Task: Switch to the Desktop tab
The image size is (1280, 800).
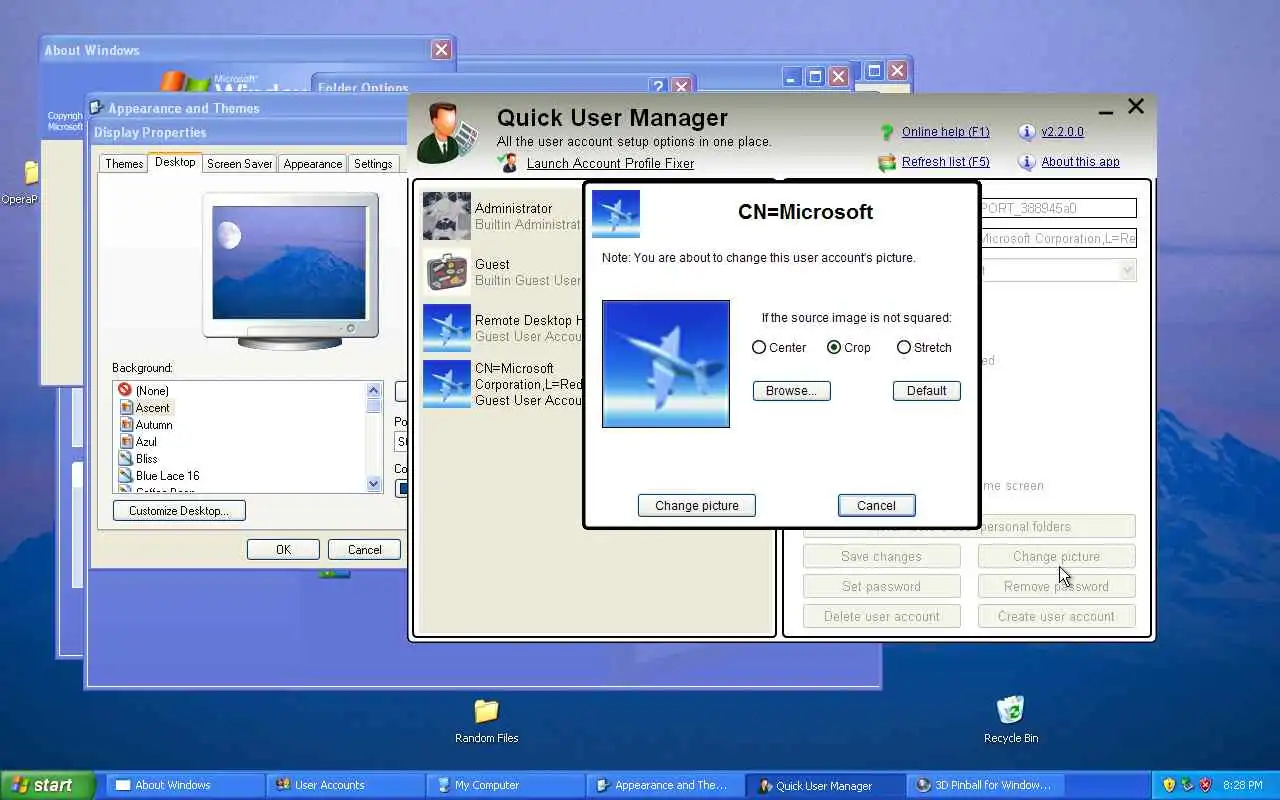Action: pos(175,162)
